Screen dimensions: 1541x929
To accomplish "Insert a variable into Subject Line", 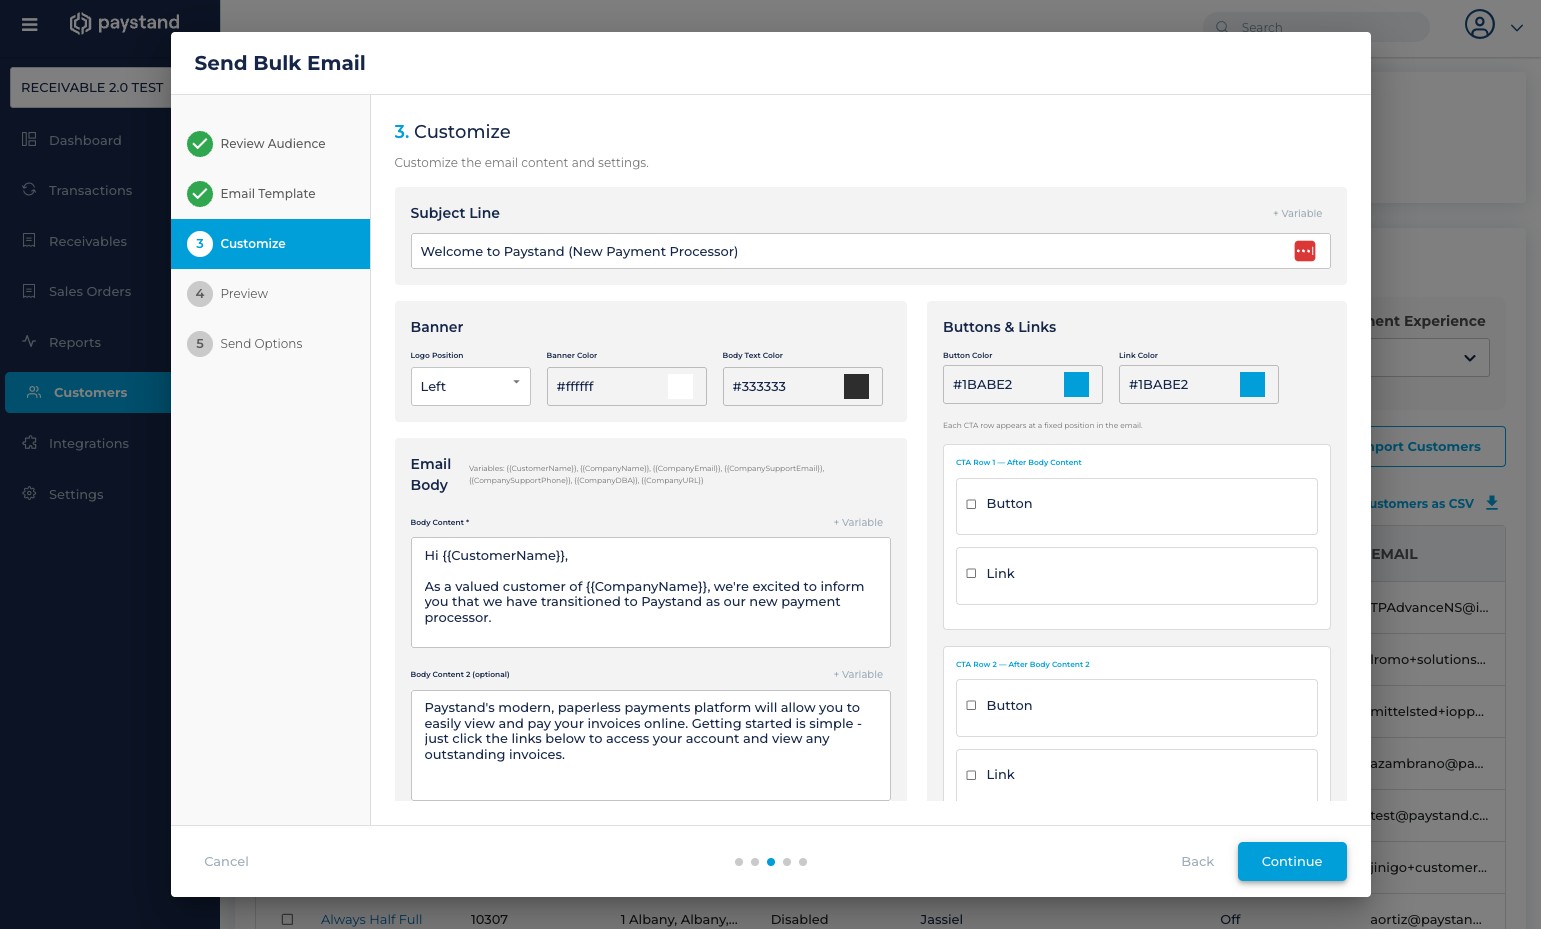I will [1298, 213].
